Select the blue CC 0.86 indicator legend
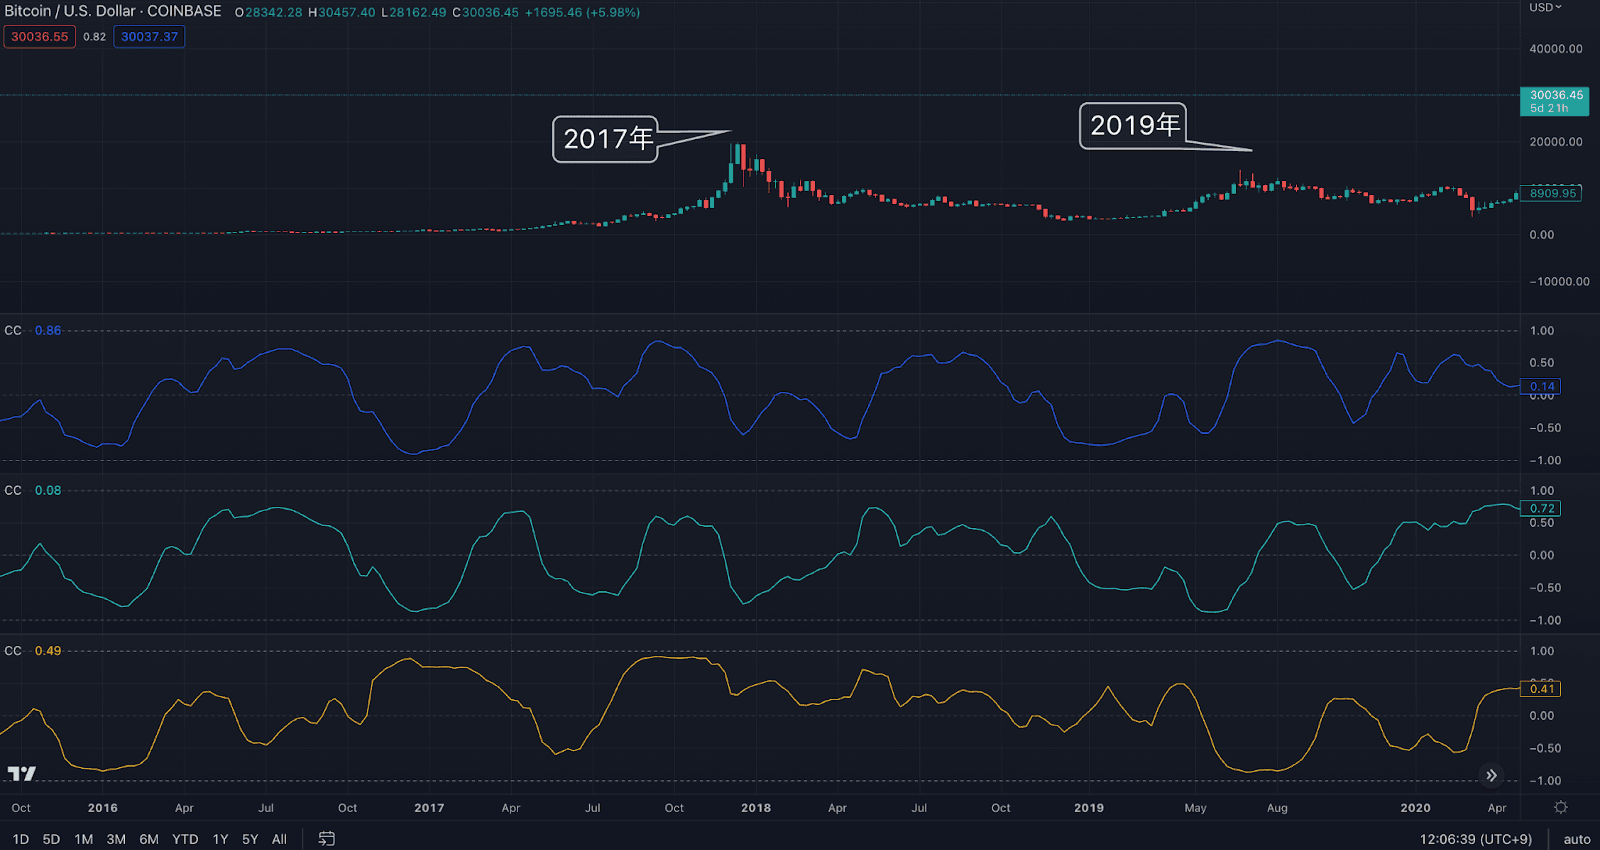The image size is (1600, 850). point(34,330)
